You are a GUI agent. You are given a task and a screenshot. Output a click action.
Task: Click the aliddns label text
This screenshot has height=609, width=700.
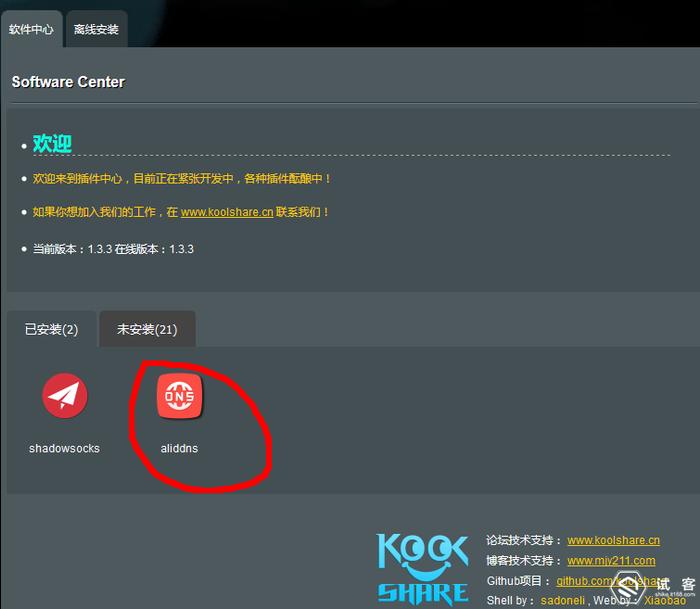click(x=179, y=448)
